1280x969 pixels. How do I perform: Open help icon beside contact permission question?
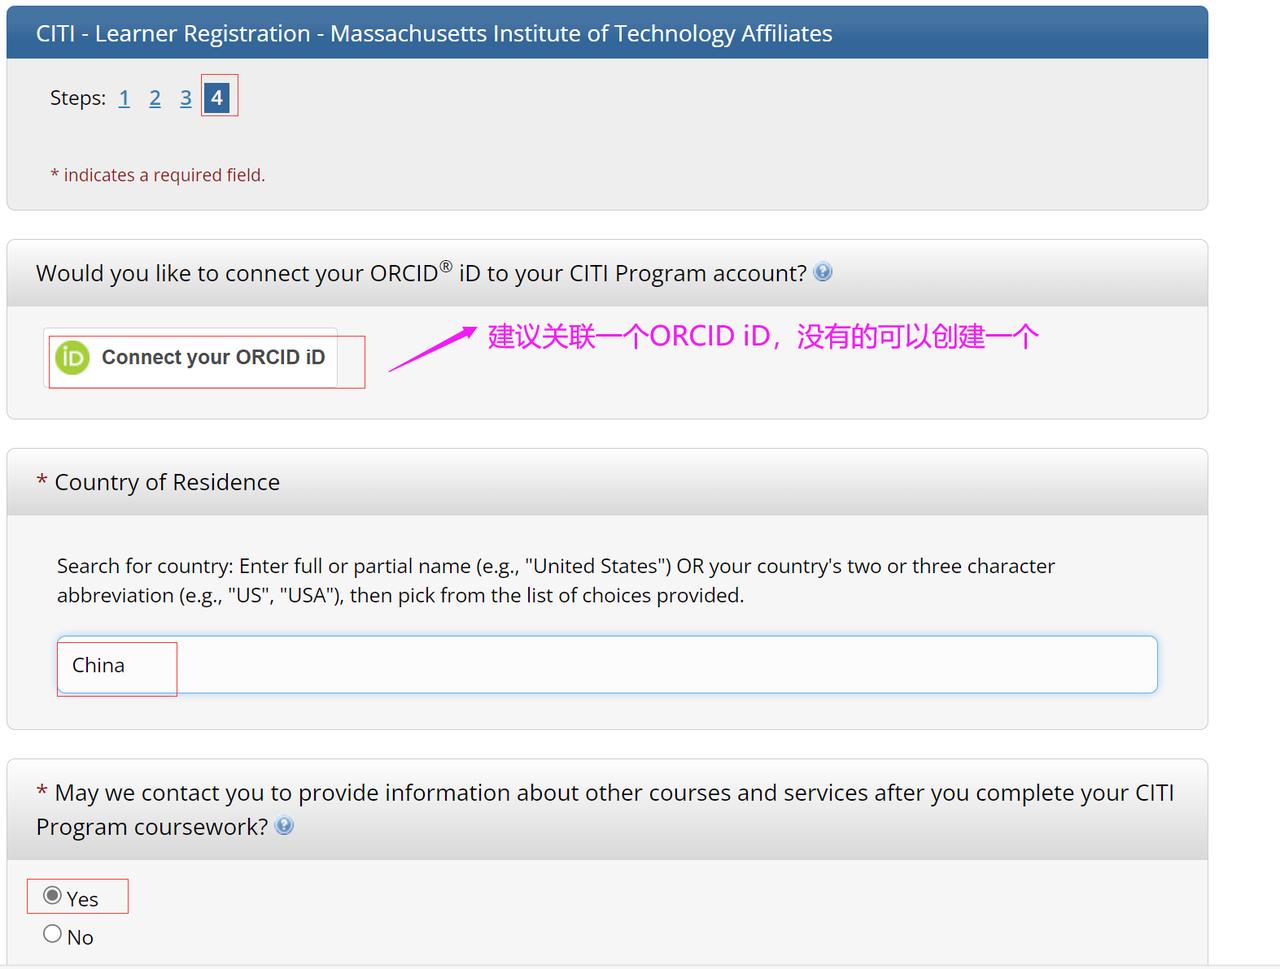pyautogui.click(x=284, y=826)
